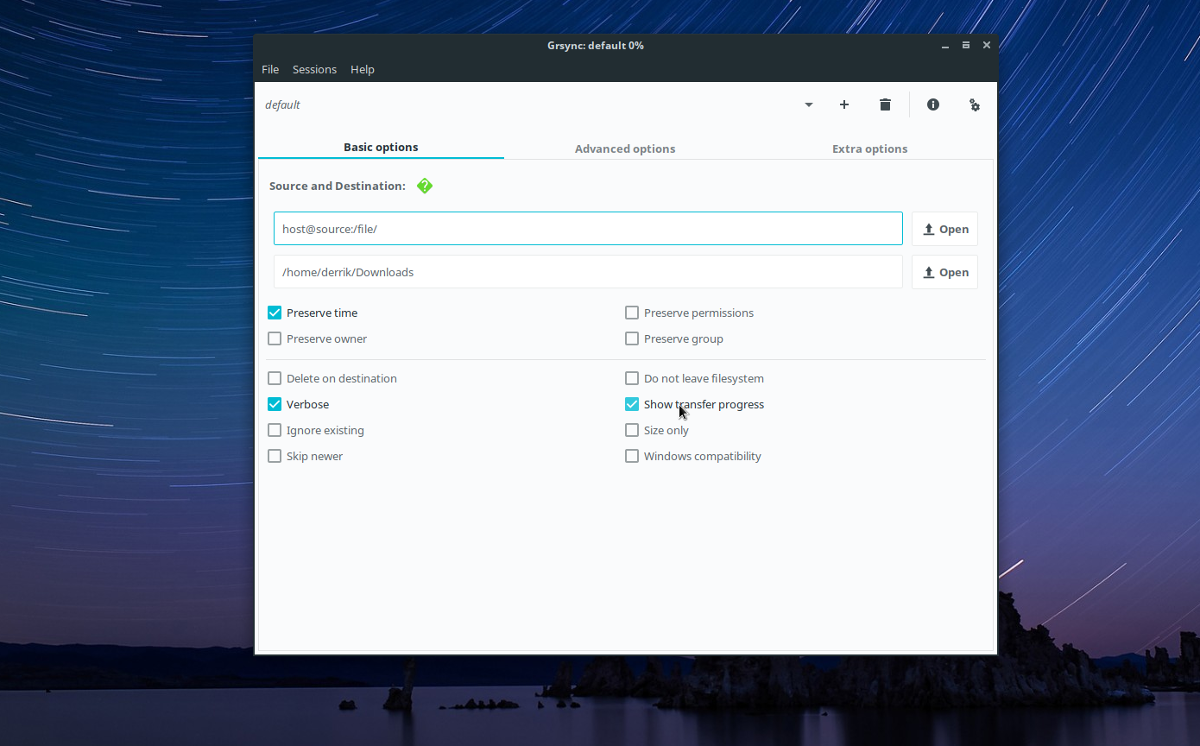The image size is (1200, 746).
Task: Disable the Verbose checkbox
Action: coord(275,405)
